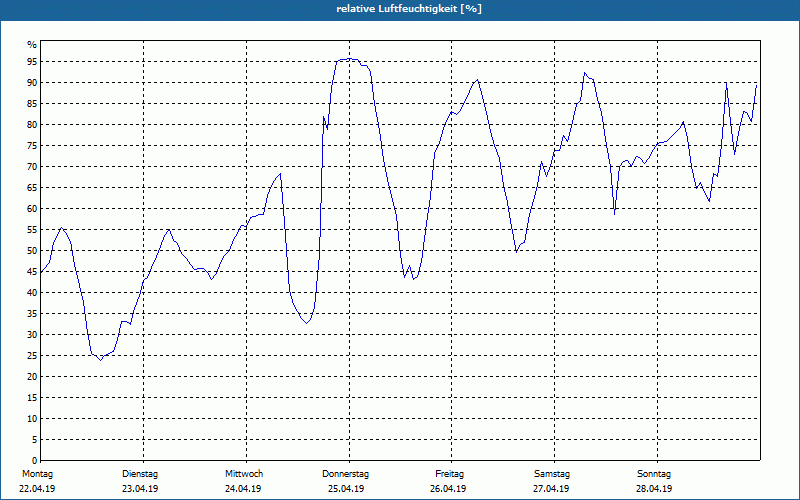Select the '22.04.19' date label

tap(37, 489)
